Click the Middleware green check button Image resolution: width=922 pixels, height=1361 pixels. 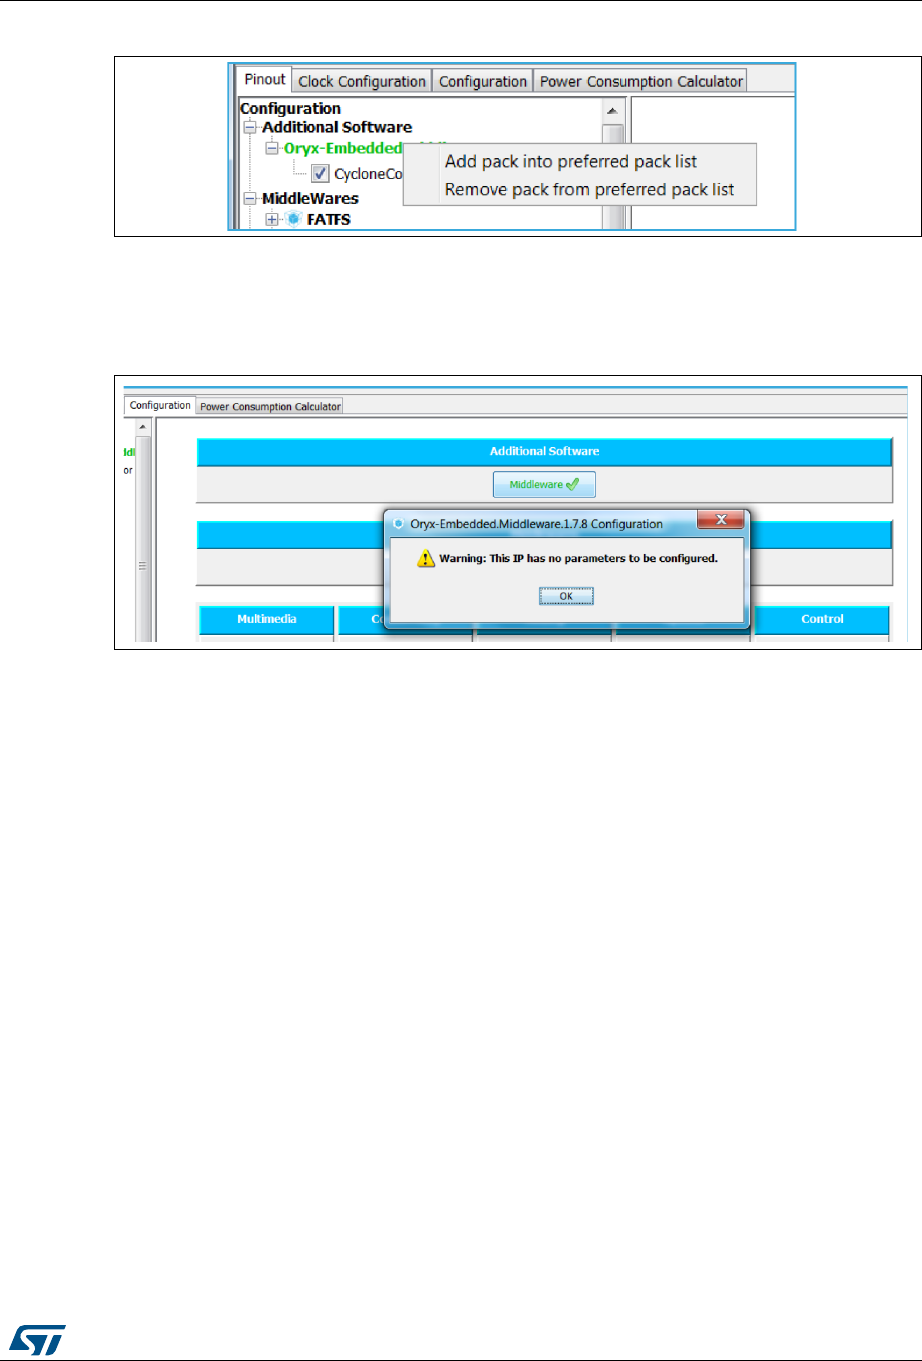[544, 485]
